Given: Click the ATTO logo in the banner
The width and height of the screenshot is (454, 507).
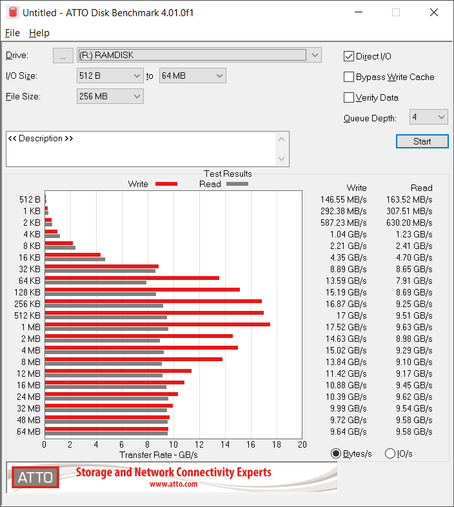Looking at the screenshot, I should tap(35, 477).
